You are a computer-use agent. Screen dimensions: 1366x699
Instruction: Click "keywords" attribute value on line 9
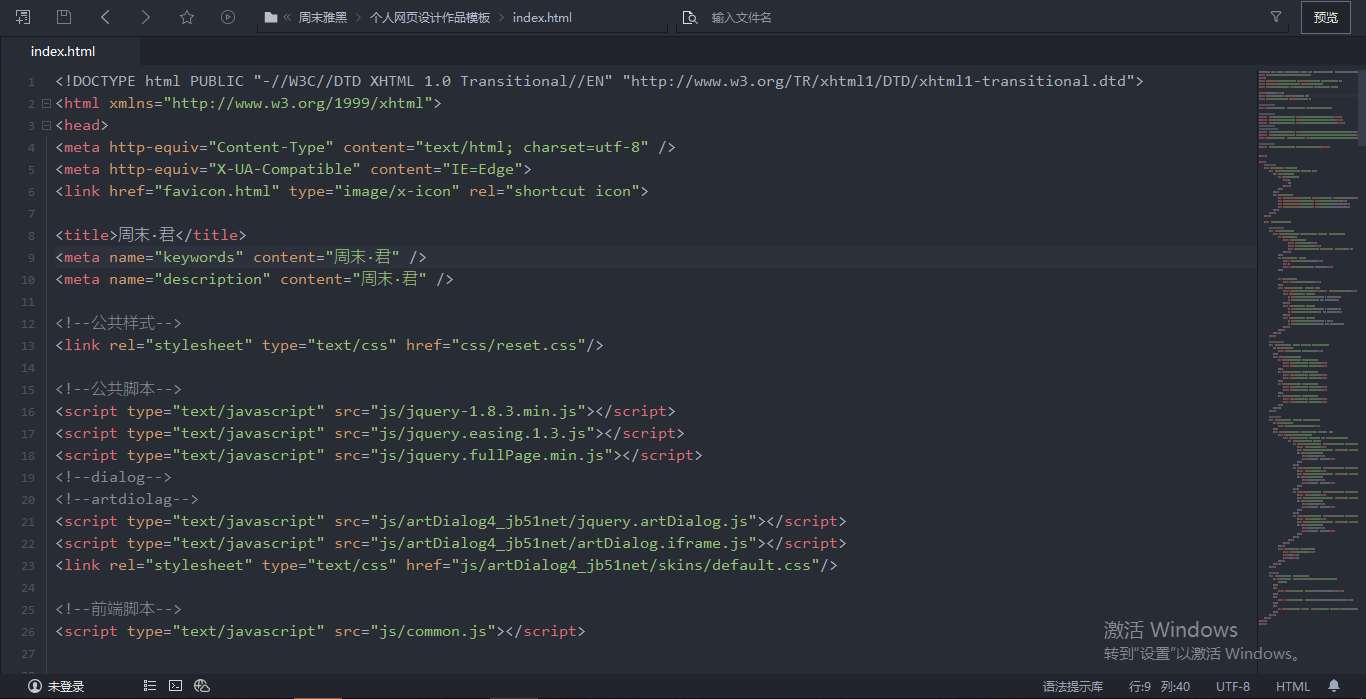tap(199, 257)
